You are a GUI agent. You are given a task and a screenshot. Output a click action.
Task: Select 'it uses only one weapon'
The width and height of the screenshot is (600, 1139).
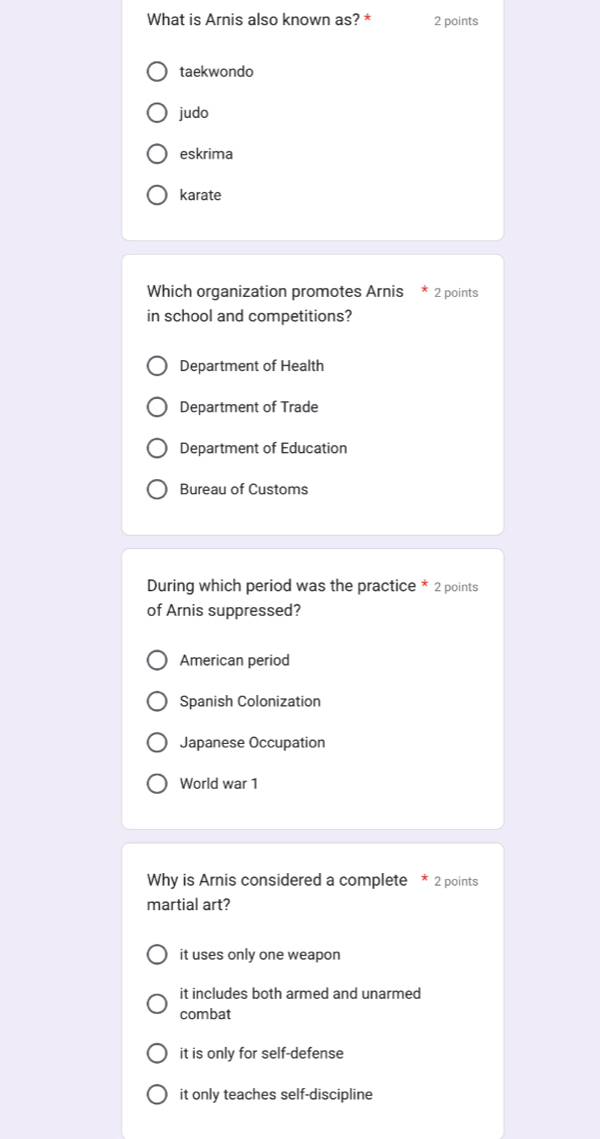(157, 954)
